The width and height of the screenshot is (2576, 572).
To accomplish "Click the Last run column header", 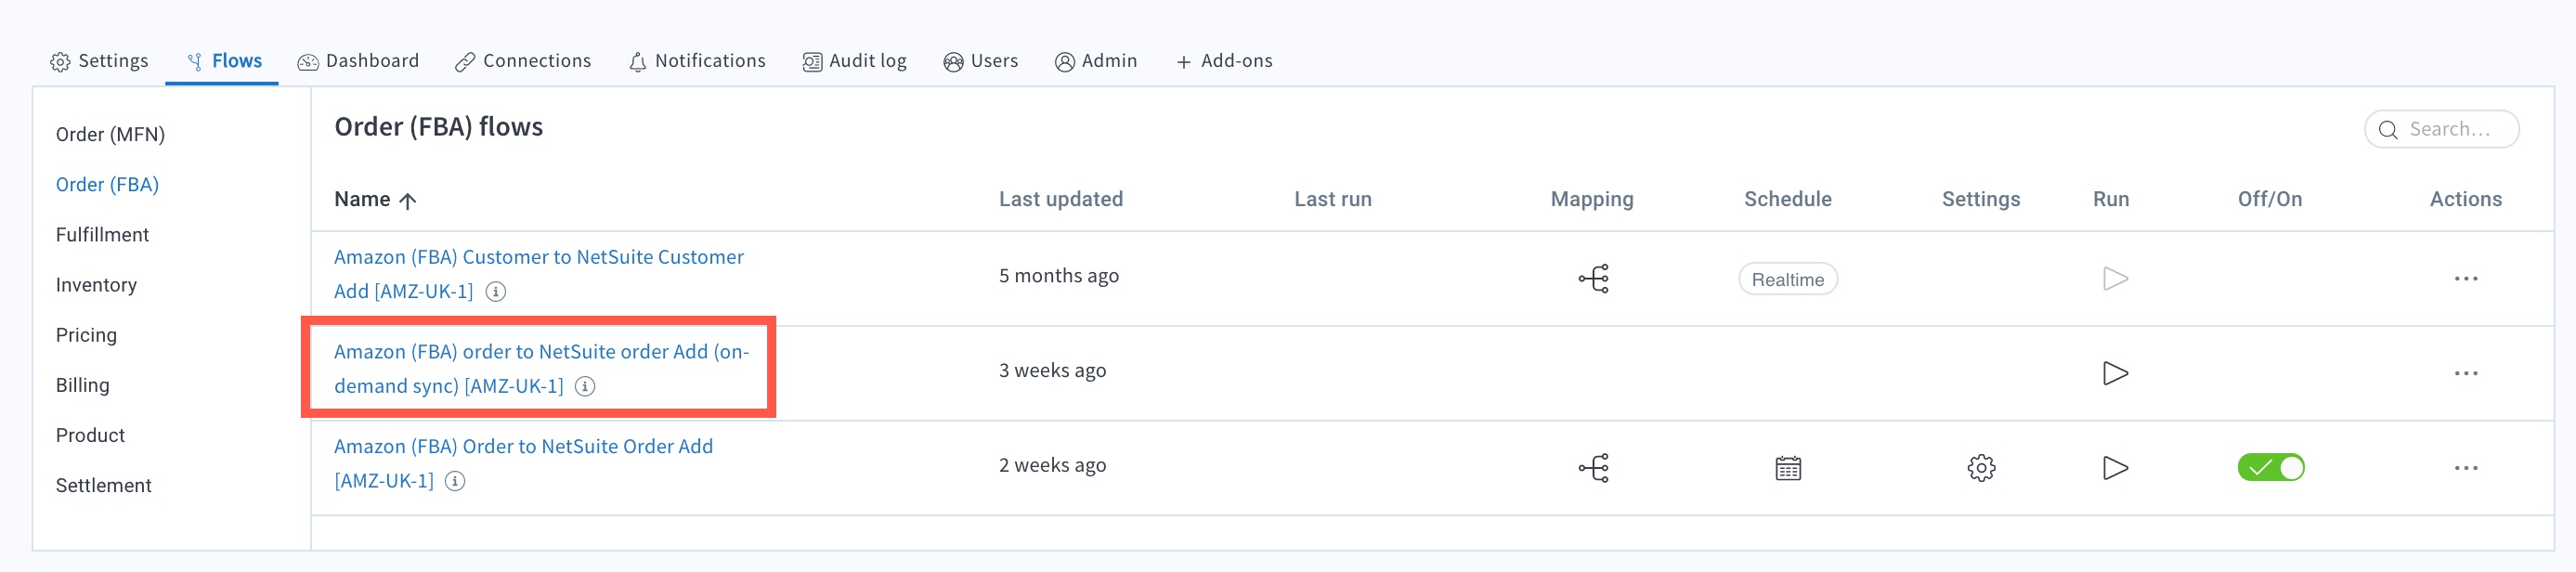I will (1333, 199).
